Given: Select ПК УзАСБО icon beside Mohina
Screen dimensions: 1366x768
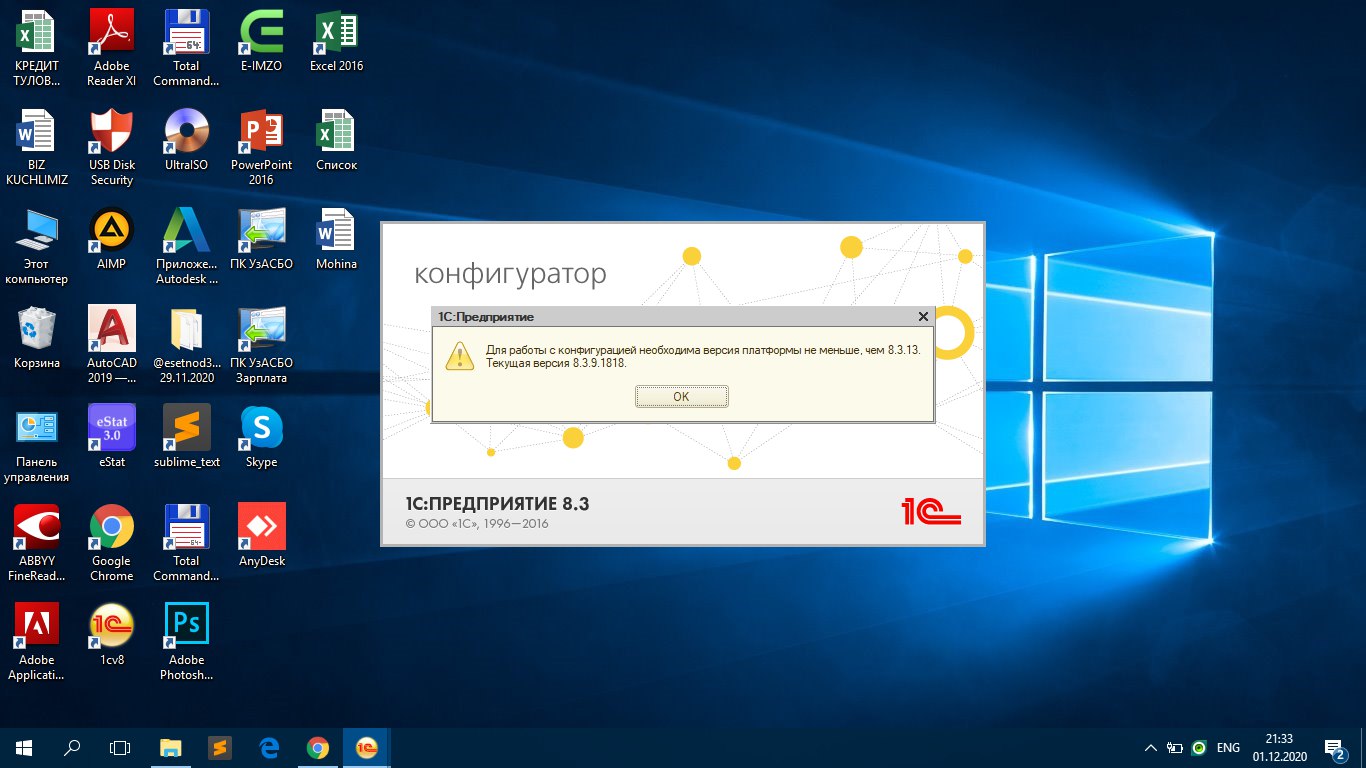Looking at the screenshot, I should click(x=261, y=239).
